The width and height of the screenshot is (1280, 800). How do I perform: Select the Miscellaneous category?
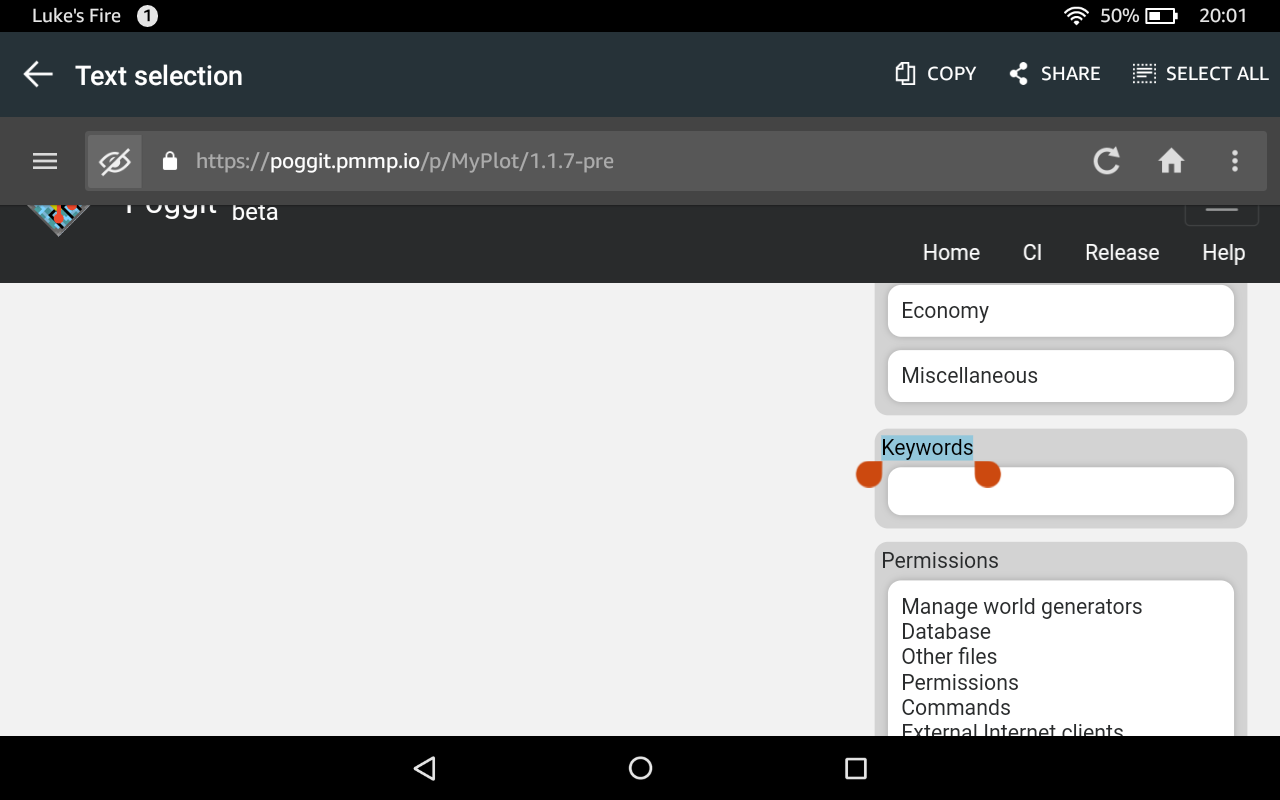[x=1061, y=376]
